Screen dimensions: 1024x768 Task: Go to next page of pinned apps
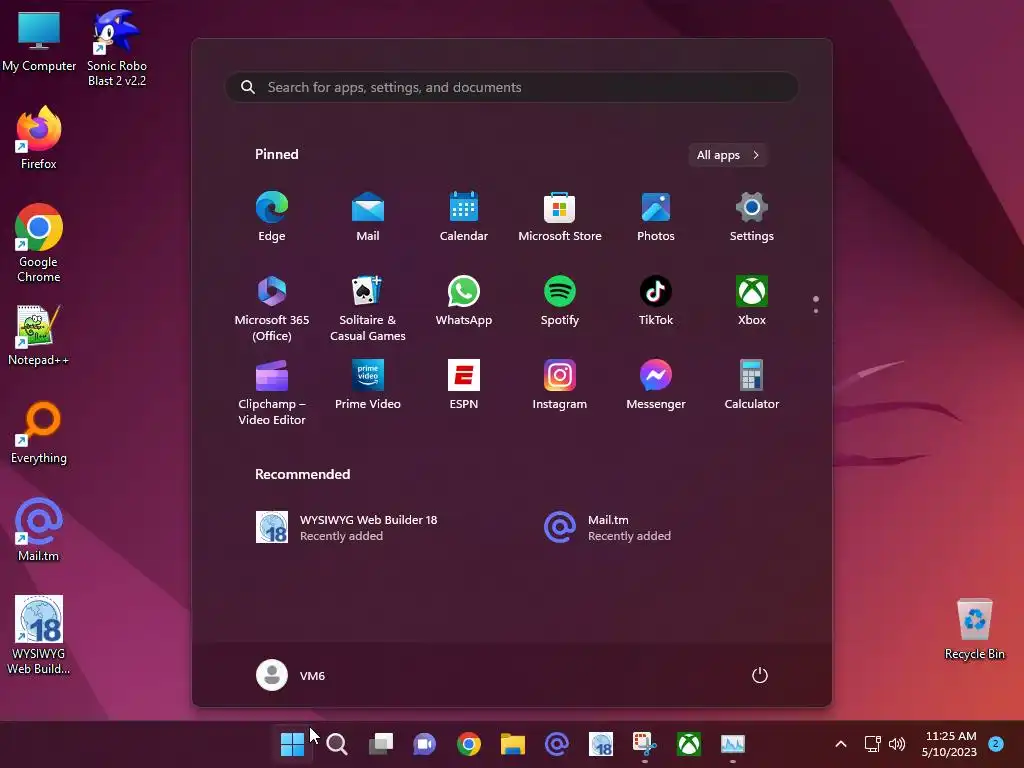click(816, 311)
